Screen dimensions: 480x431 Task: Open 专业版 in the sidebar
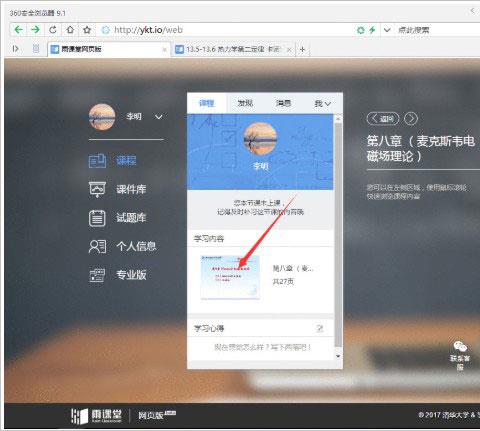117,275
